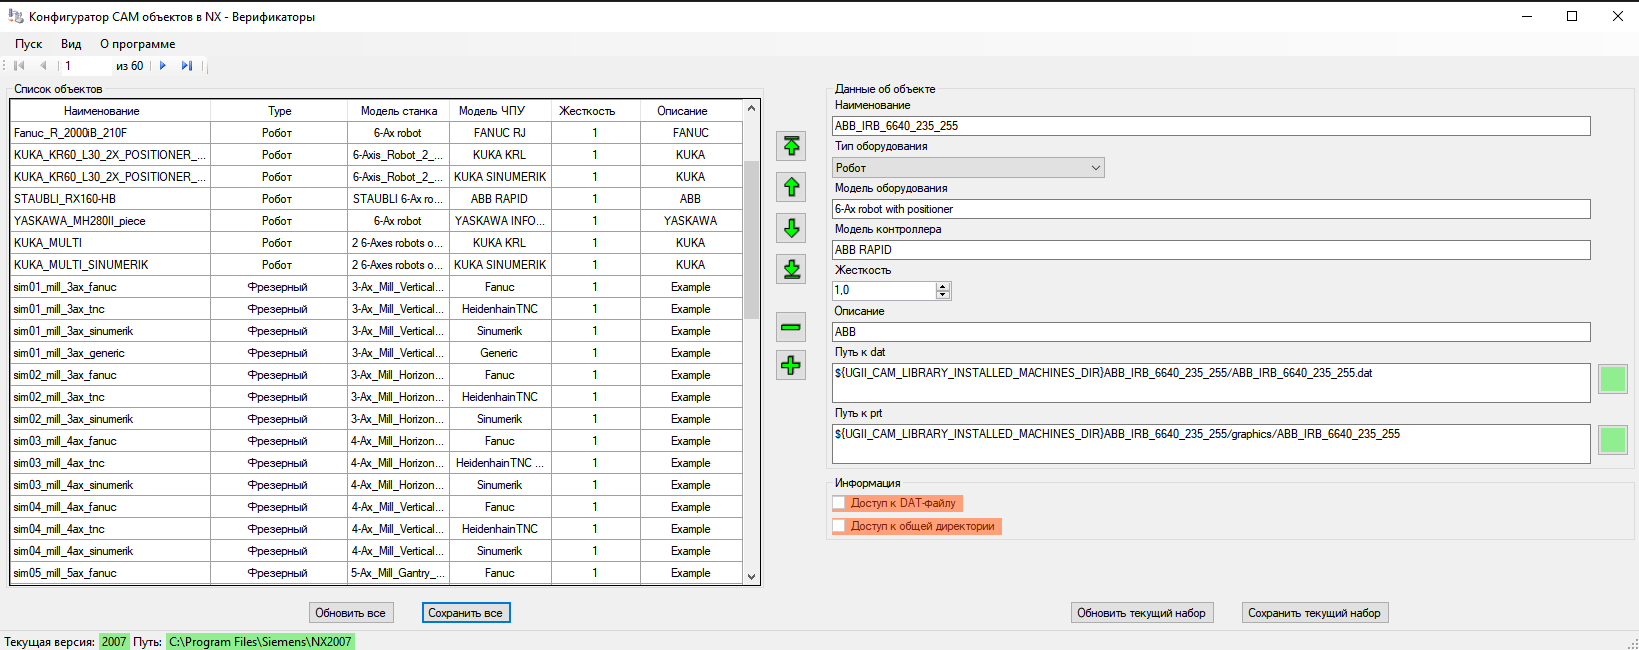
Task: Click the move-to-bottom green arrow icon
Action: [791, 269]
